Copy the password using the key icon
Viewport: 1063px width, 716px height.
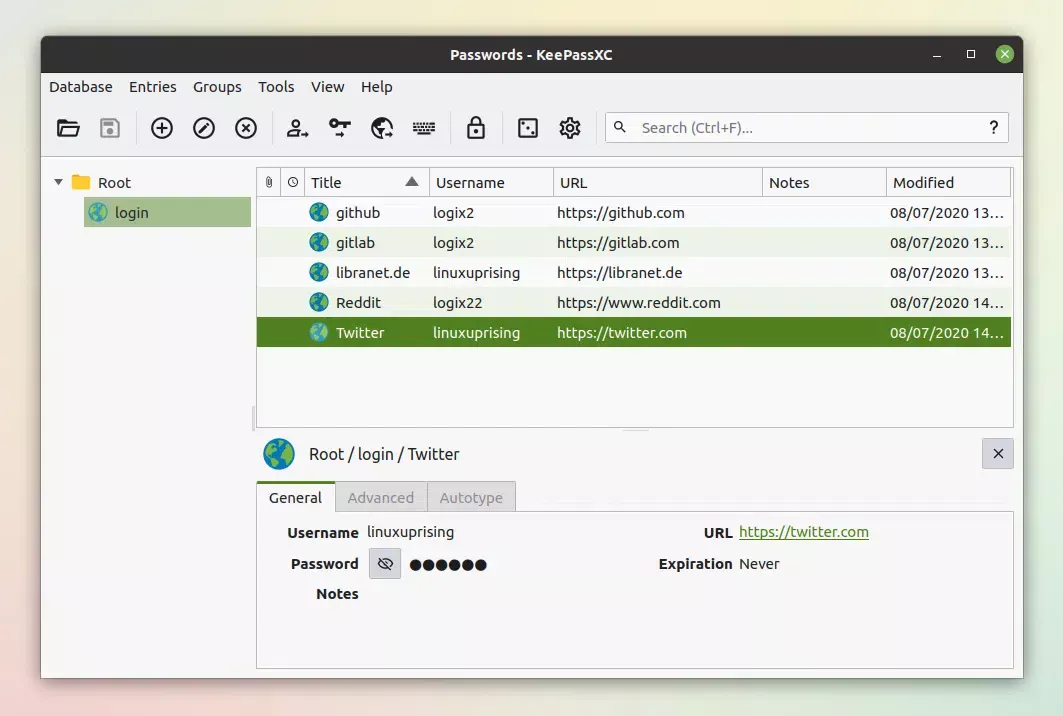coord(339,128)
